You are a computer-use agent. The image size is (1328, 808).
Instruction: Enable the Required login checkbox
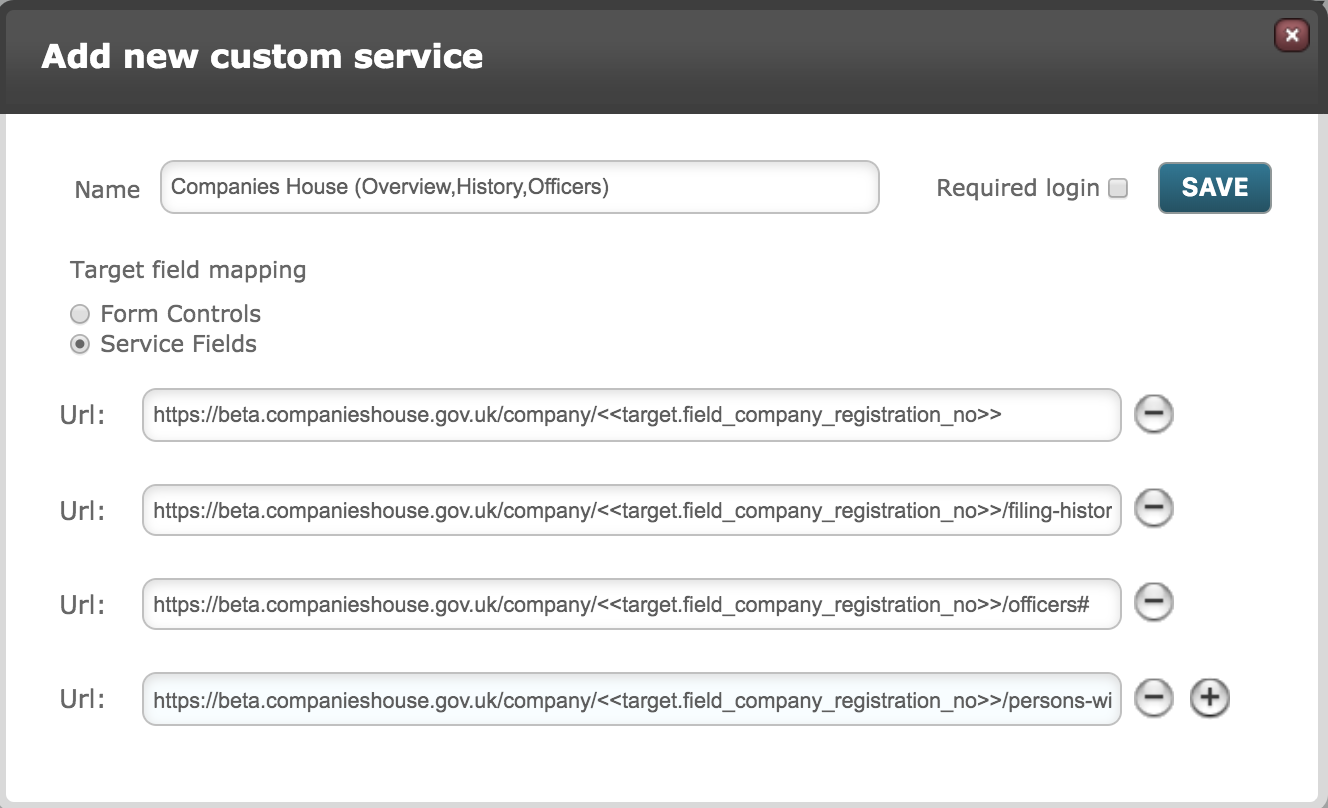click(x=1118, y=188)
